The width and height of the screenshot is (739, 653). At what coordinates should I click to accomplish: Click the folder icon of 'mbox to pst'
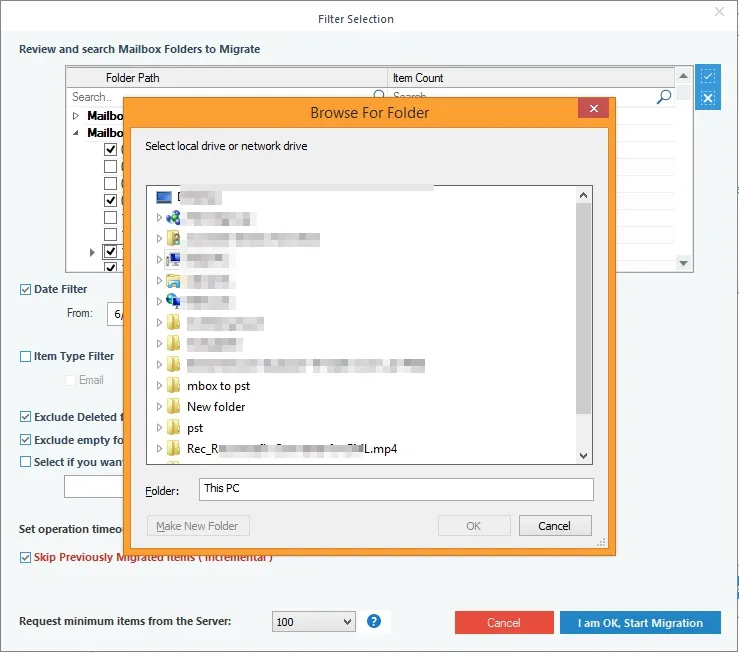click(173, 386)
